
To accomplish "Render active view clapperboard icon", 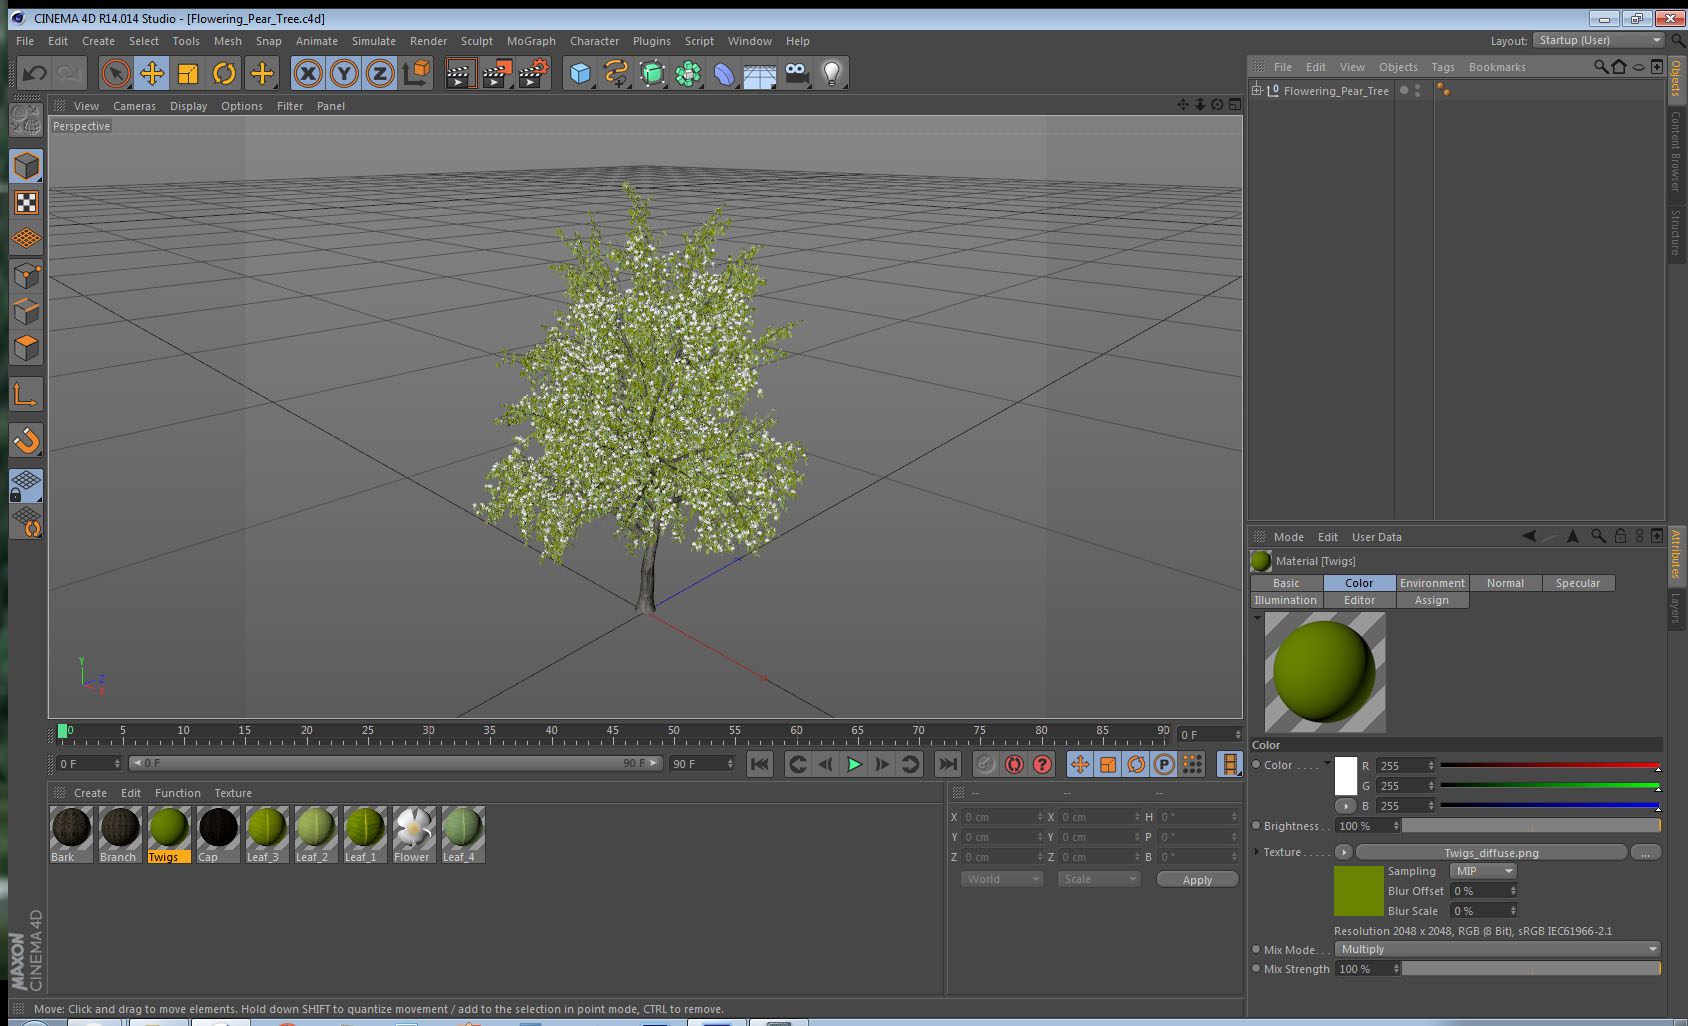I will (460, 73).
